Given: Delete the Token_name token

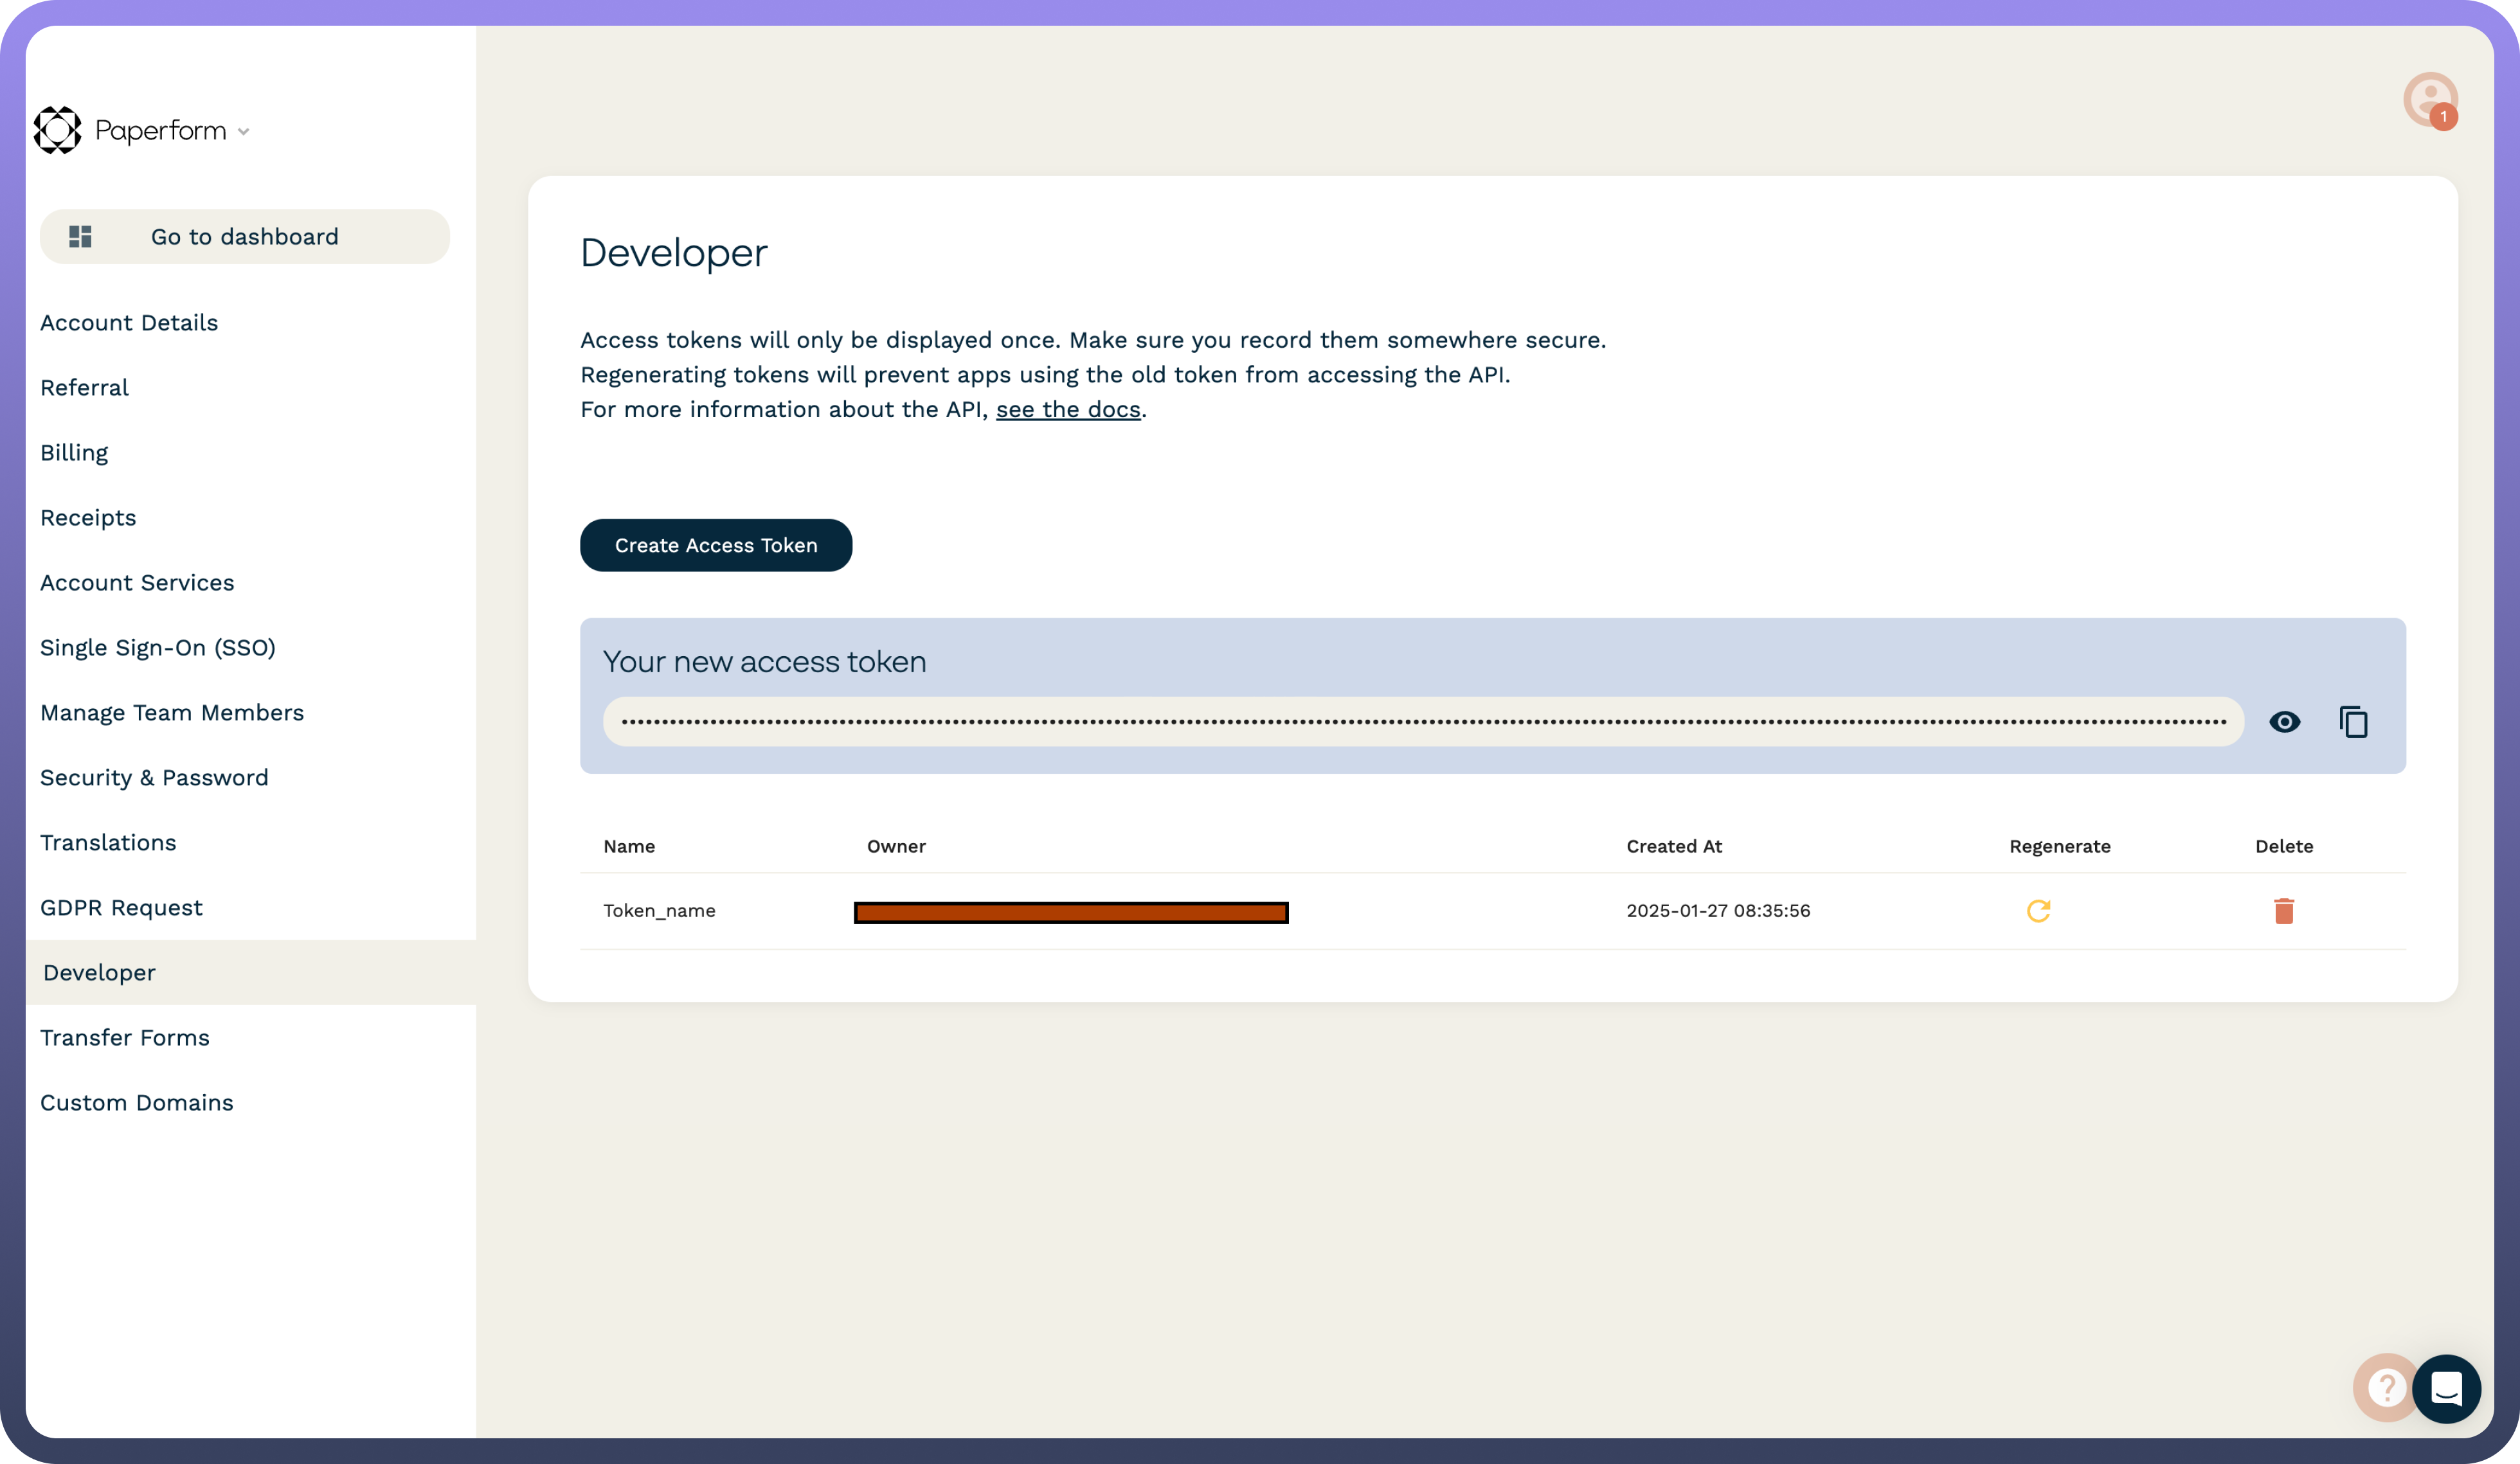Looking at the screenshot, I should [2283, 911].
